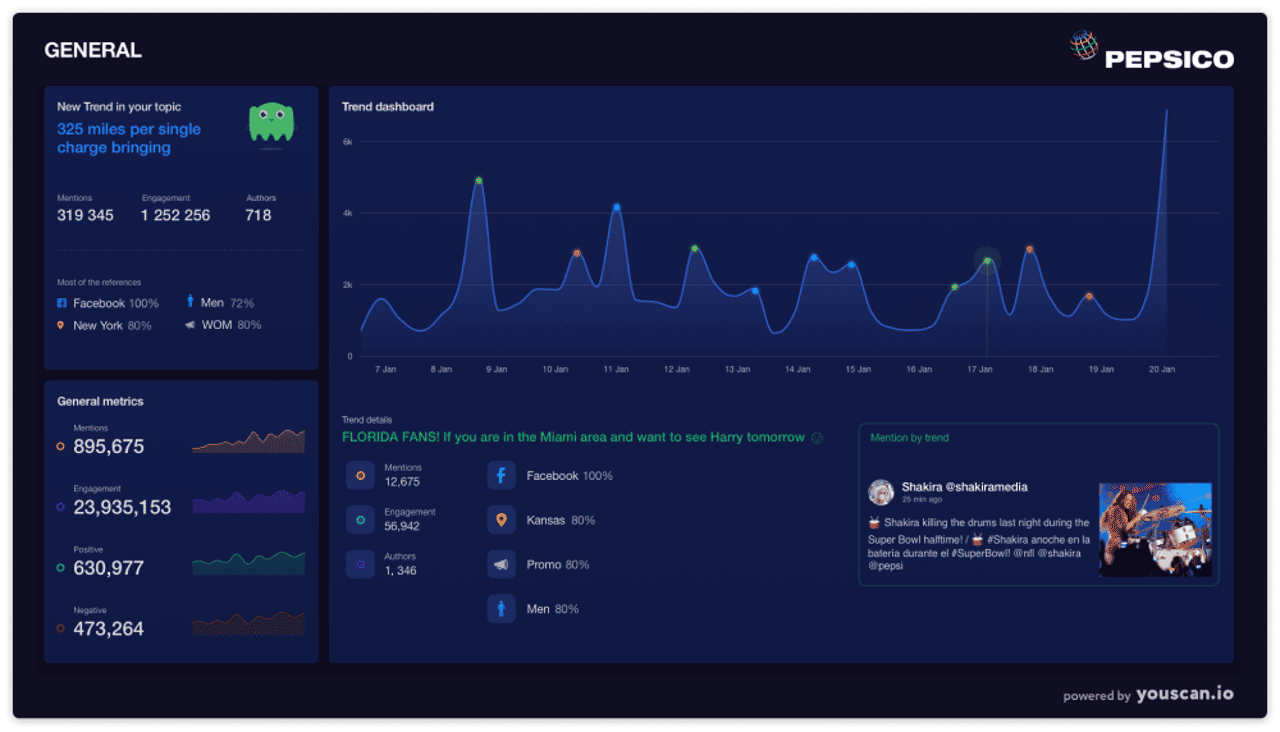Click the red Negative ring icon
Viewport: 1280px width, 732px height.
61,629
